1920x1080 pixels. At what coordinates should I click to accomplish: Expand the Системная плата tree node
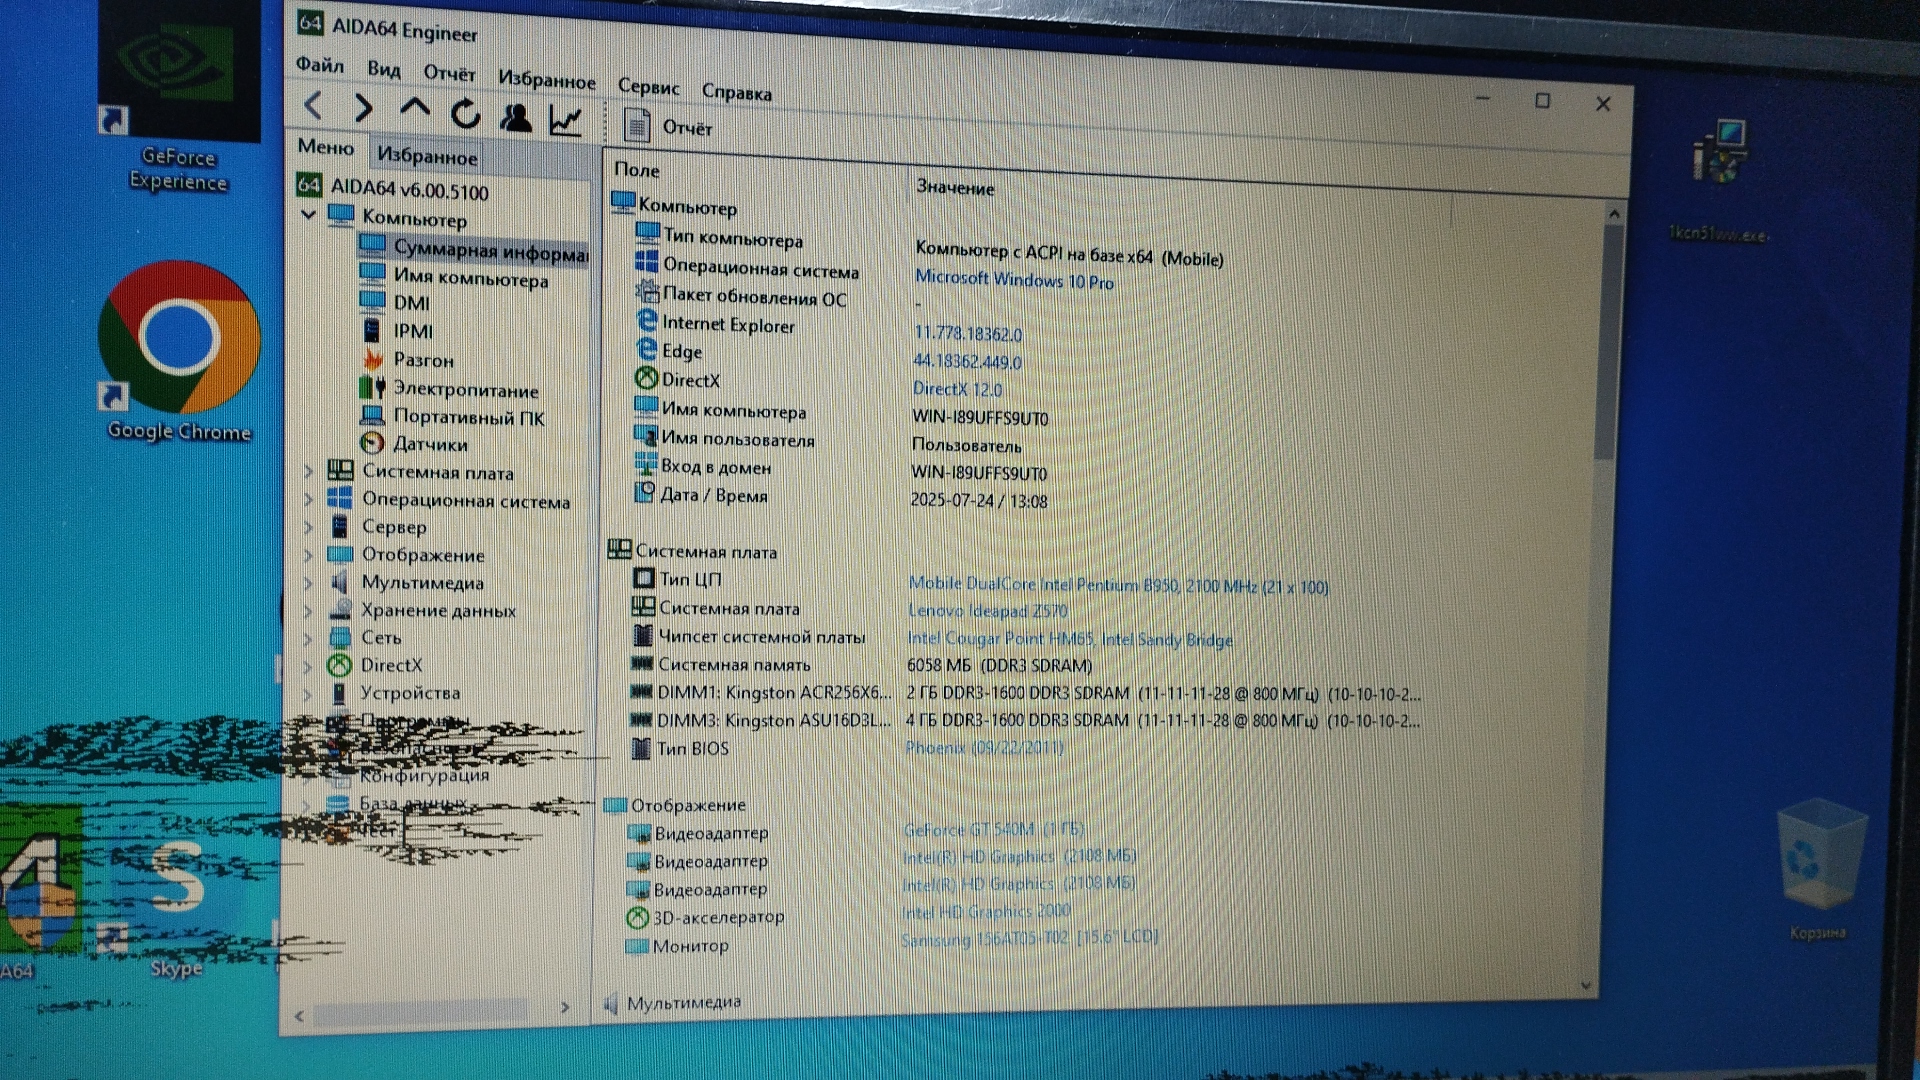(309, 470)
